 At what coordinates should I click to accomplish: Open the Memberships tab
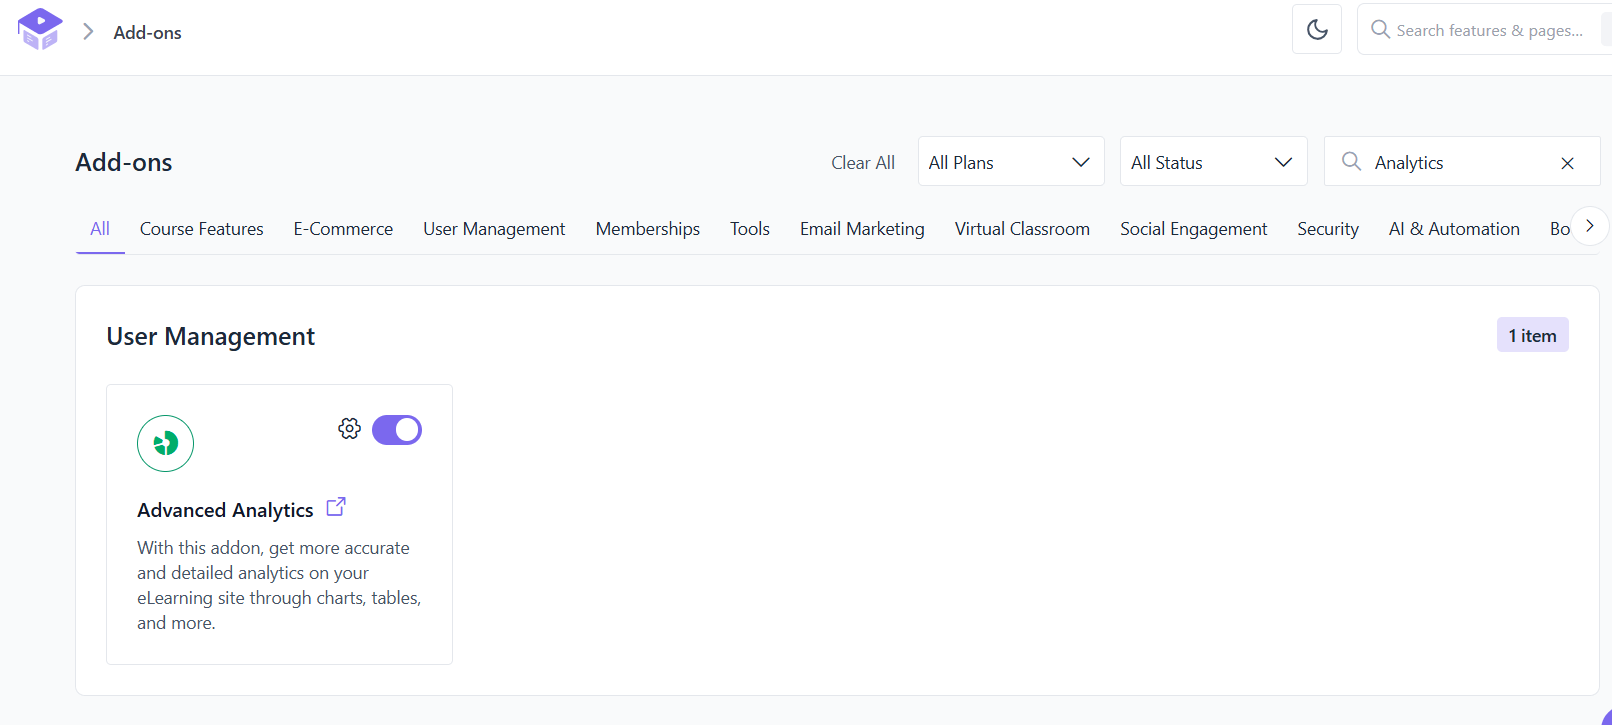coord(648,229)
